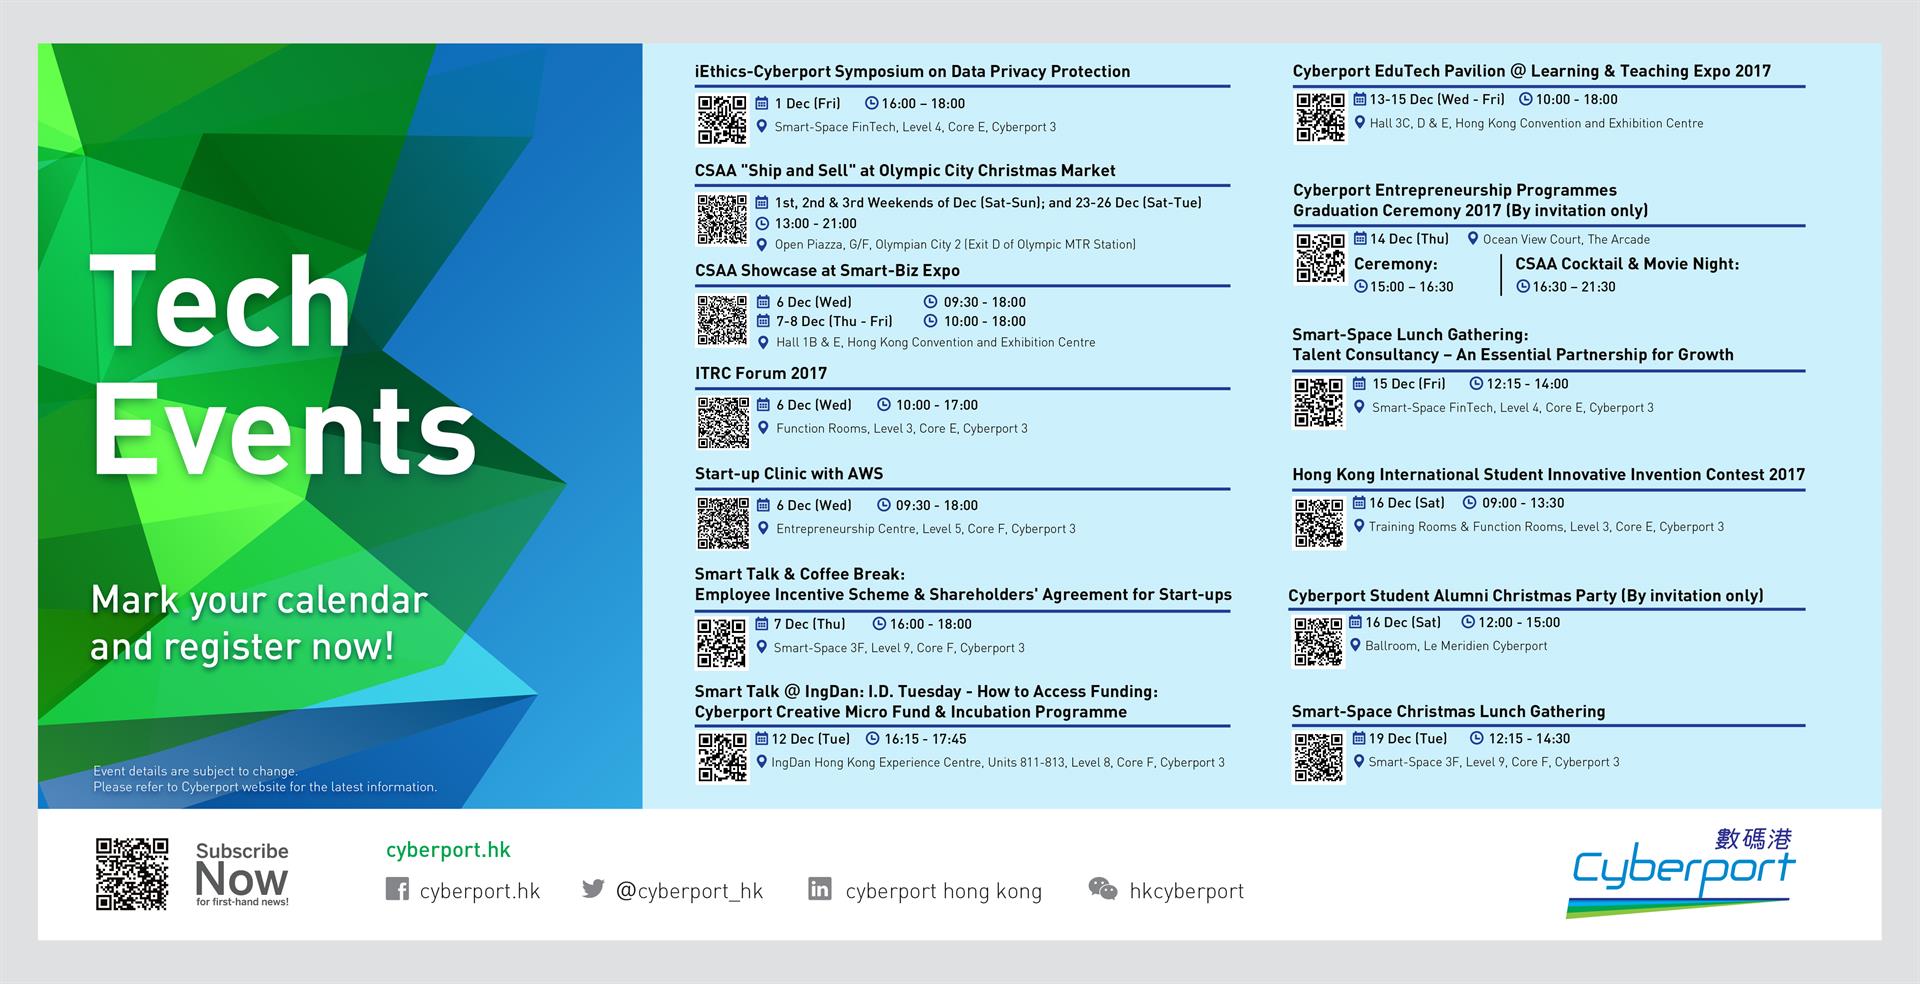
Task: Click QR code for Smart-Space Lunch Gathering talent consultancy
Action: tap(1319, 403)
